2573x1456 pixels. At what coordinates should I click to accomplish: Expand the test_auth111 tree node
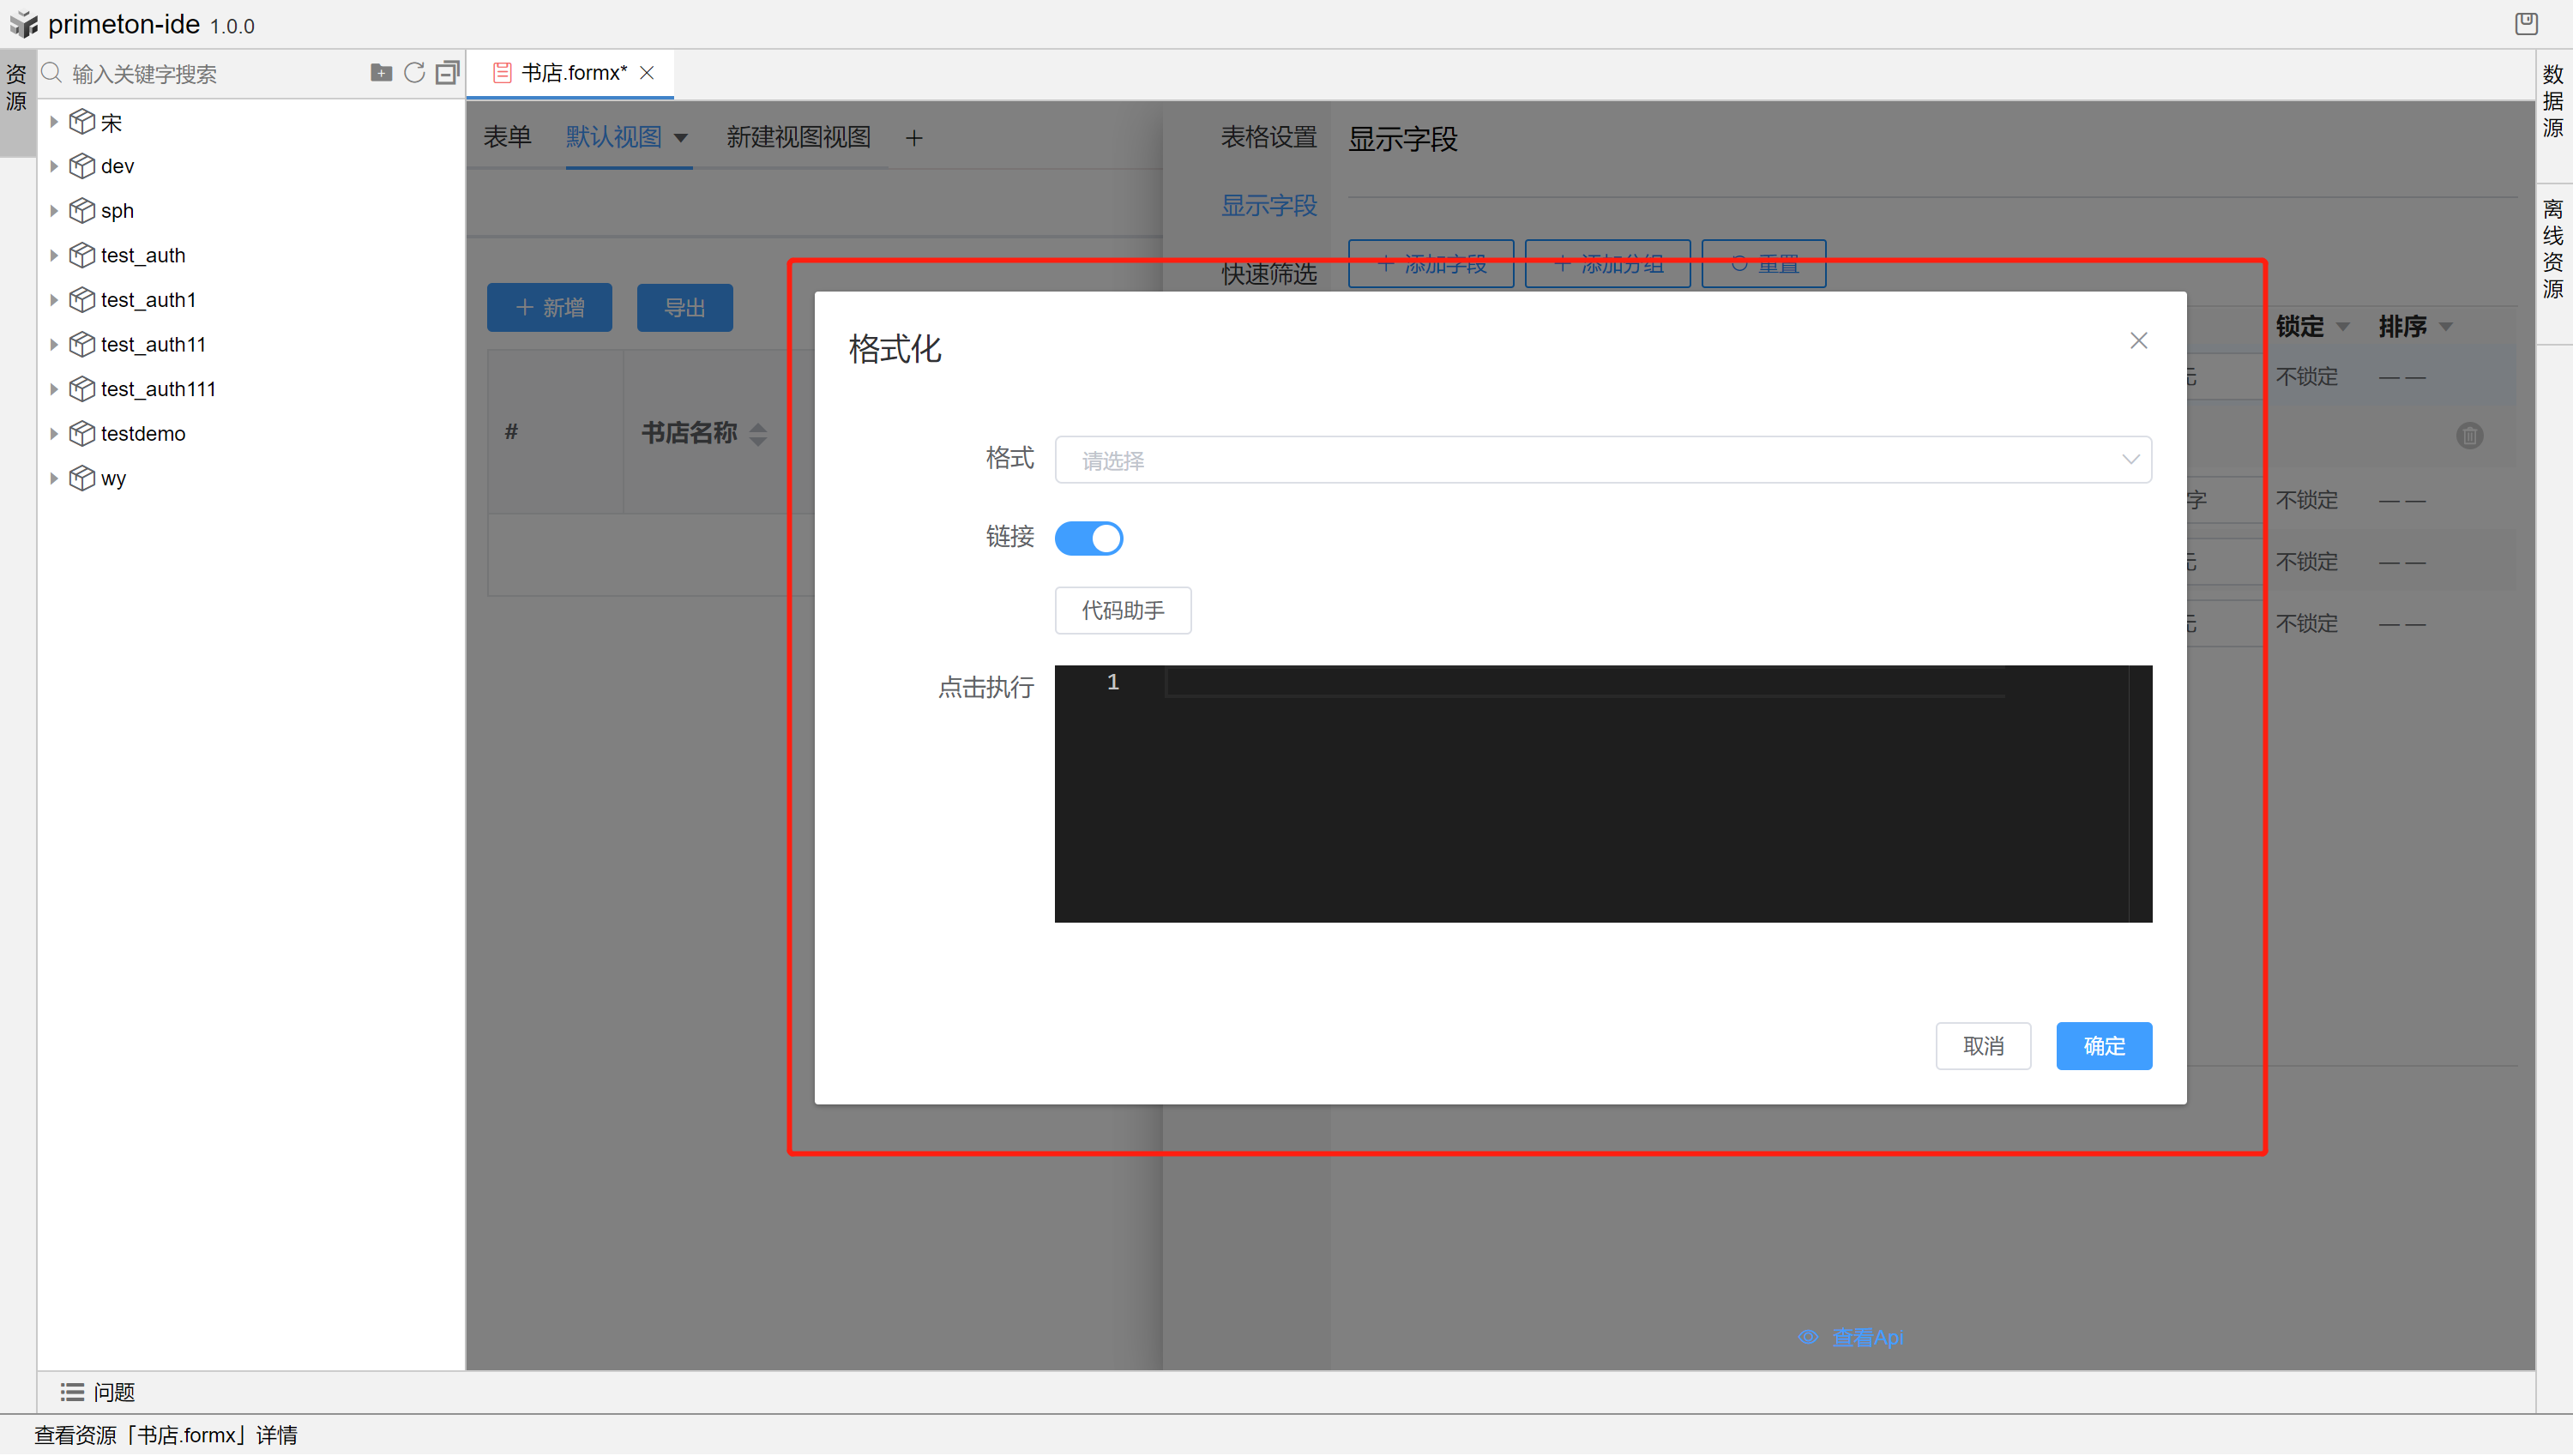pos(54,389)
